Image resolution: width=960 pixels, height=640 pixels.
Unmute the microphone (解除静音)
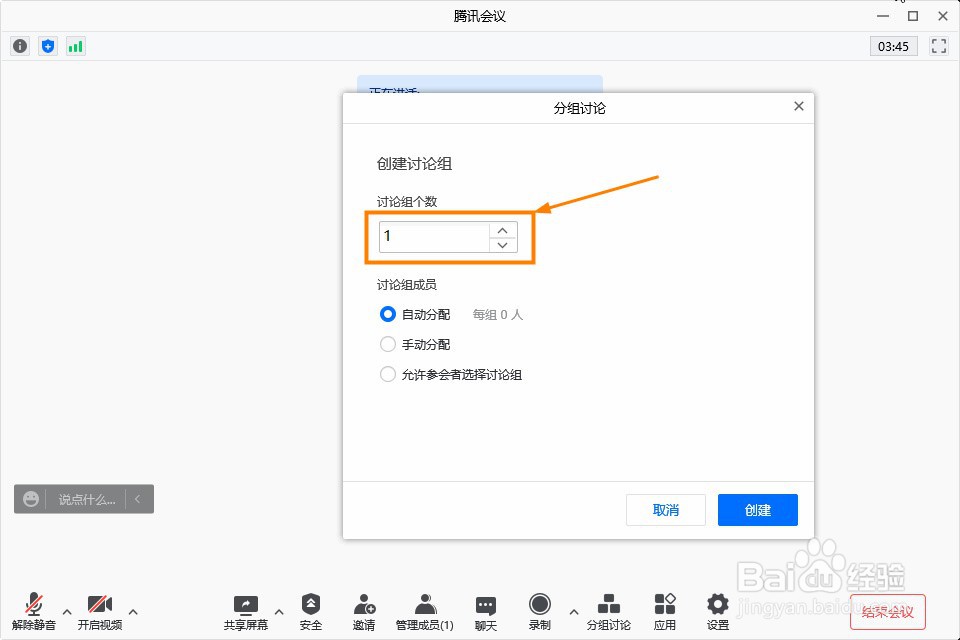tap(34, 612)
